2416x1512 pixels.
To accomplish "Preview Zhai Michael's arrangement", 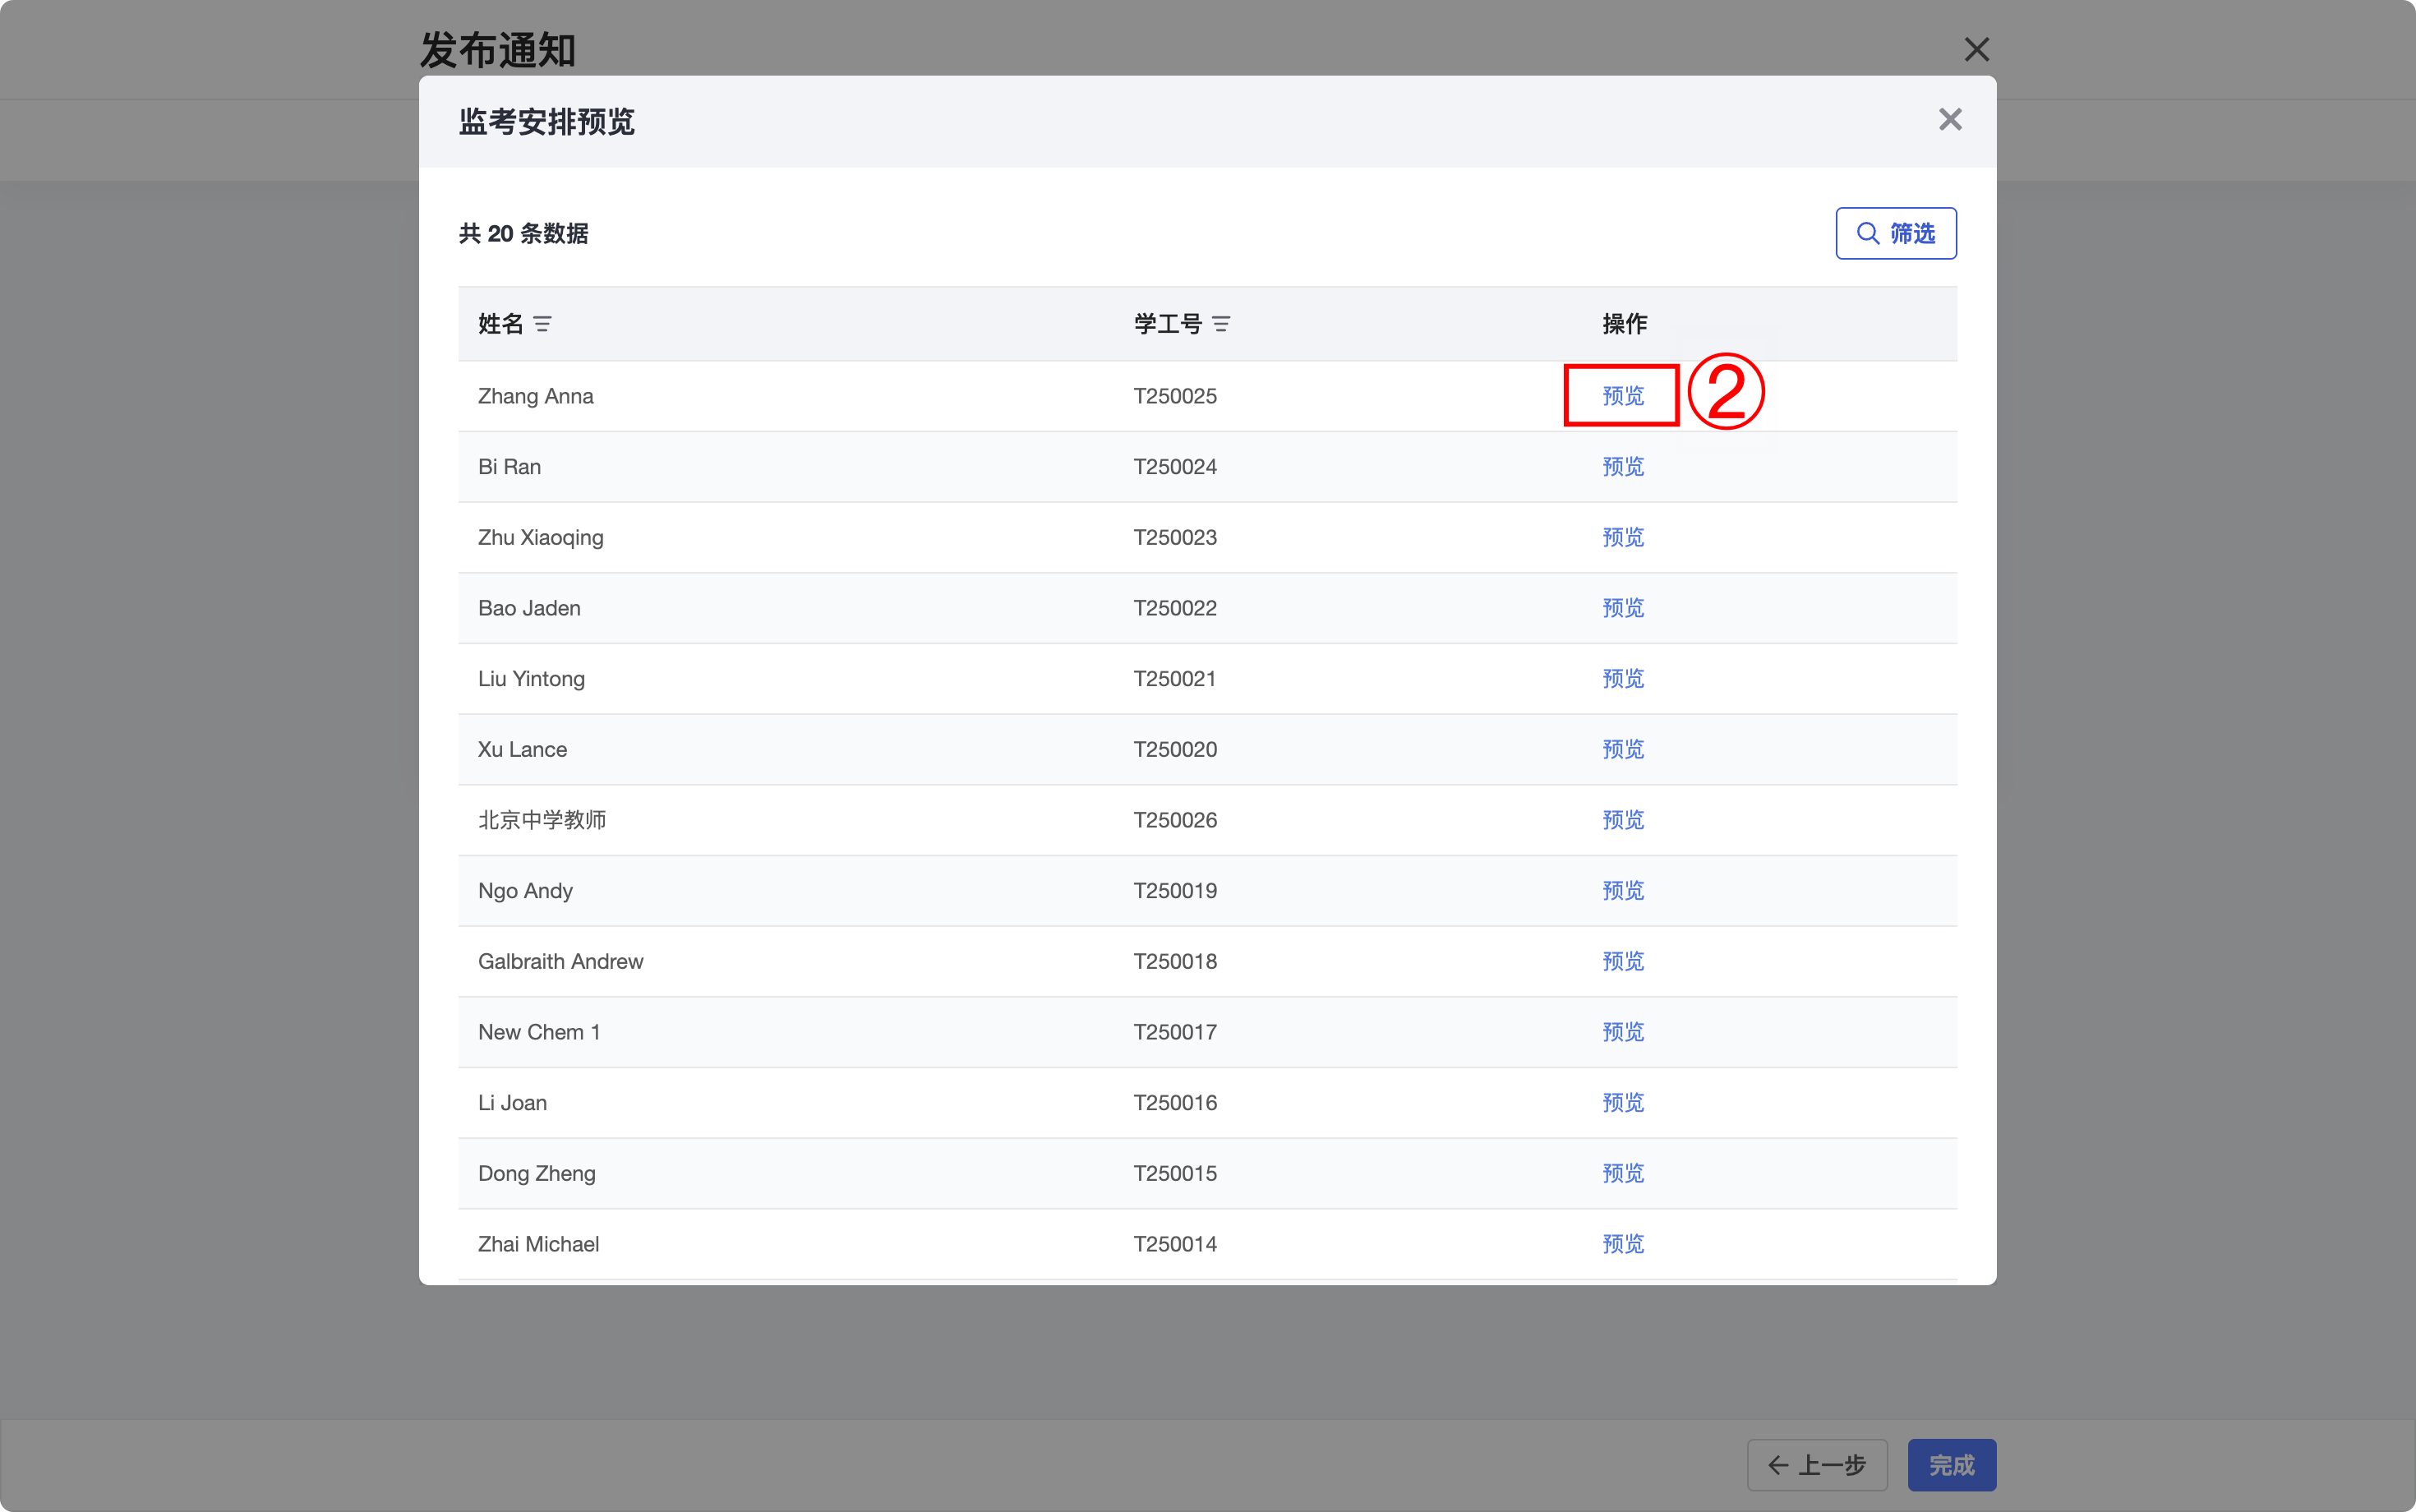I will point(1622,1244).
